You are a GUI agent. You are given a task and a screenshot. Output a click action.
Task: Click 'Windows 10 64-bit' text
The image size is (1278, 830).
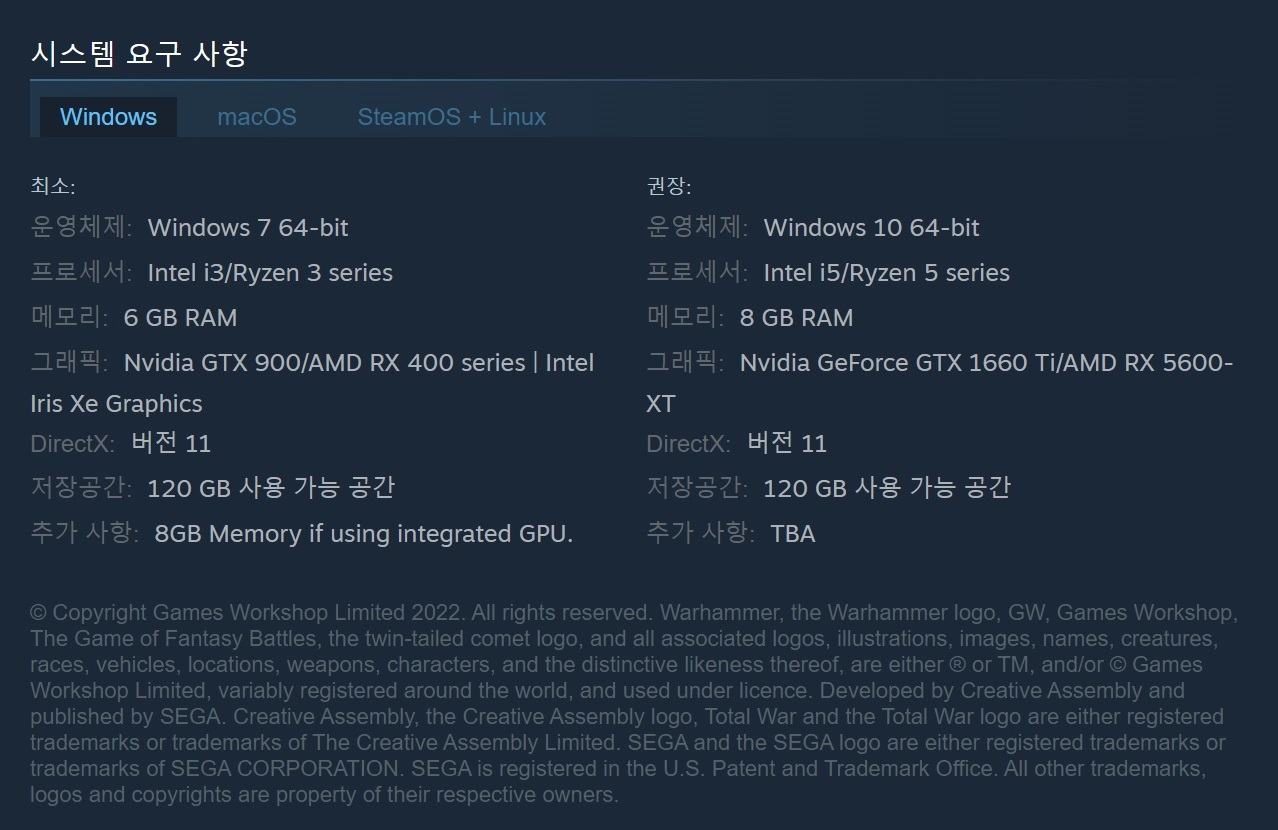point(872,228)
